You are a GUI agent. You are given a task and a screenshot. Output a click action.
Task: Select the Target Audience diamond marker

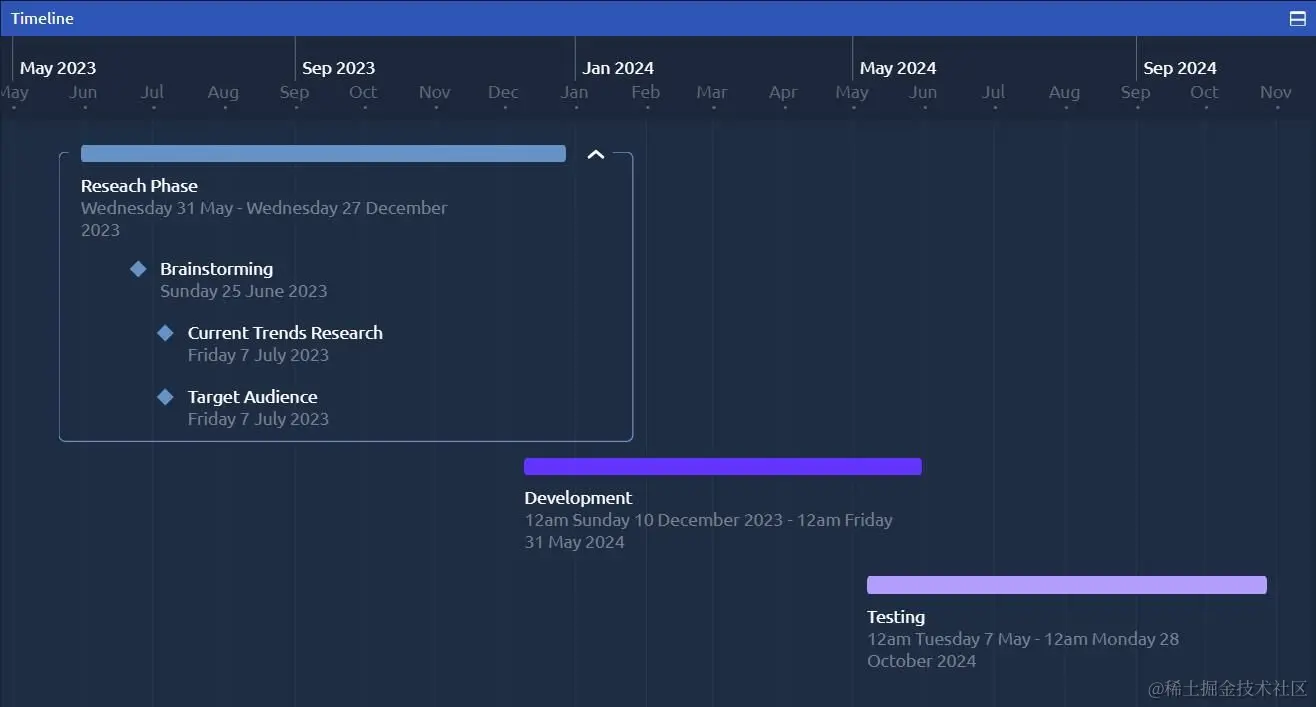tap(166, 397)
